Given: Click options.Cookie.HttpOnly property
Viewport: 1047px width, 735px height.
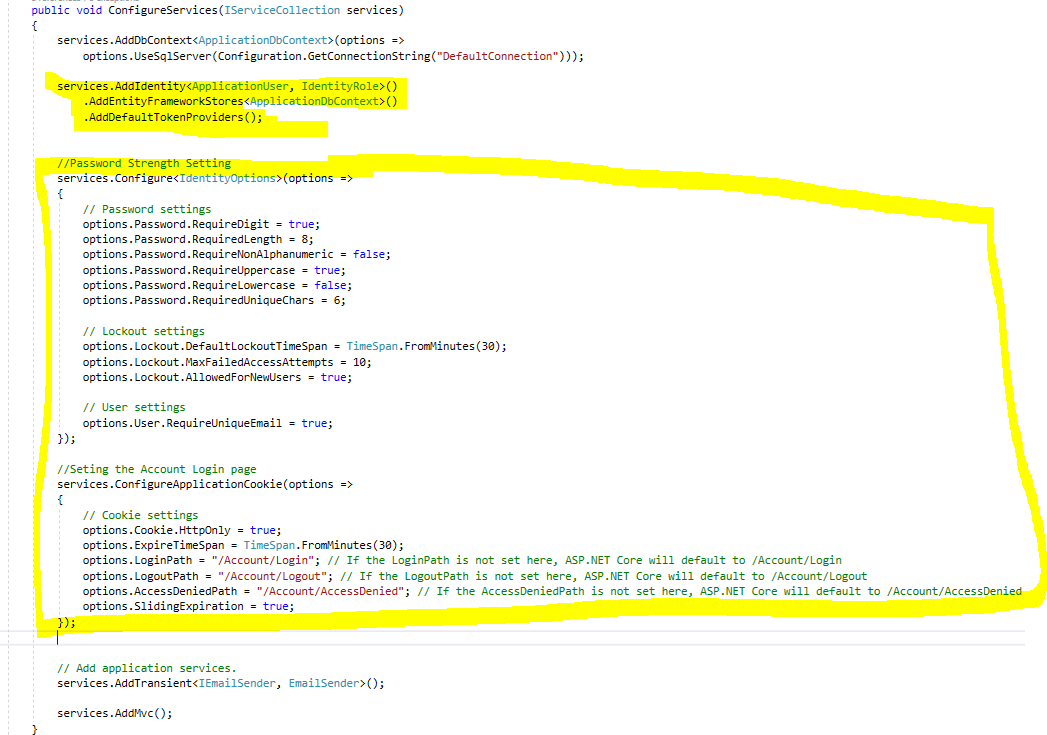Looking at the screenshot, I should 156,530.
